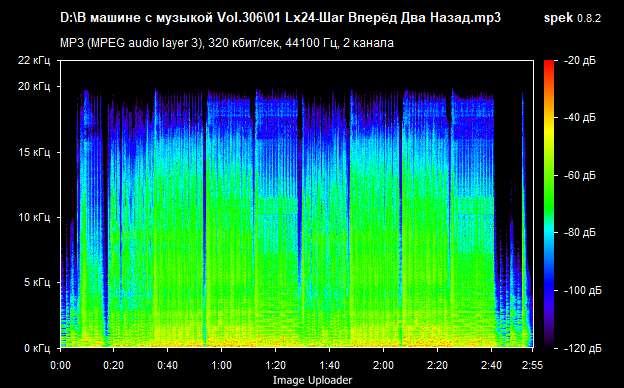Click the 22 кГц frequency axis label
Image resolution: width=624 pixels, height=388 pixels.
pyautogui.click(x=35, y=60)
